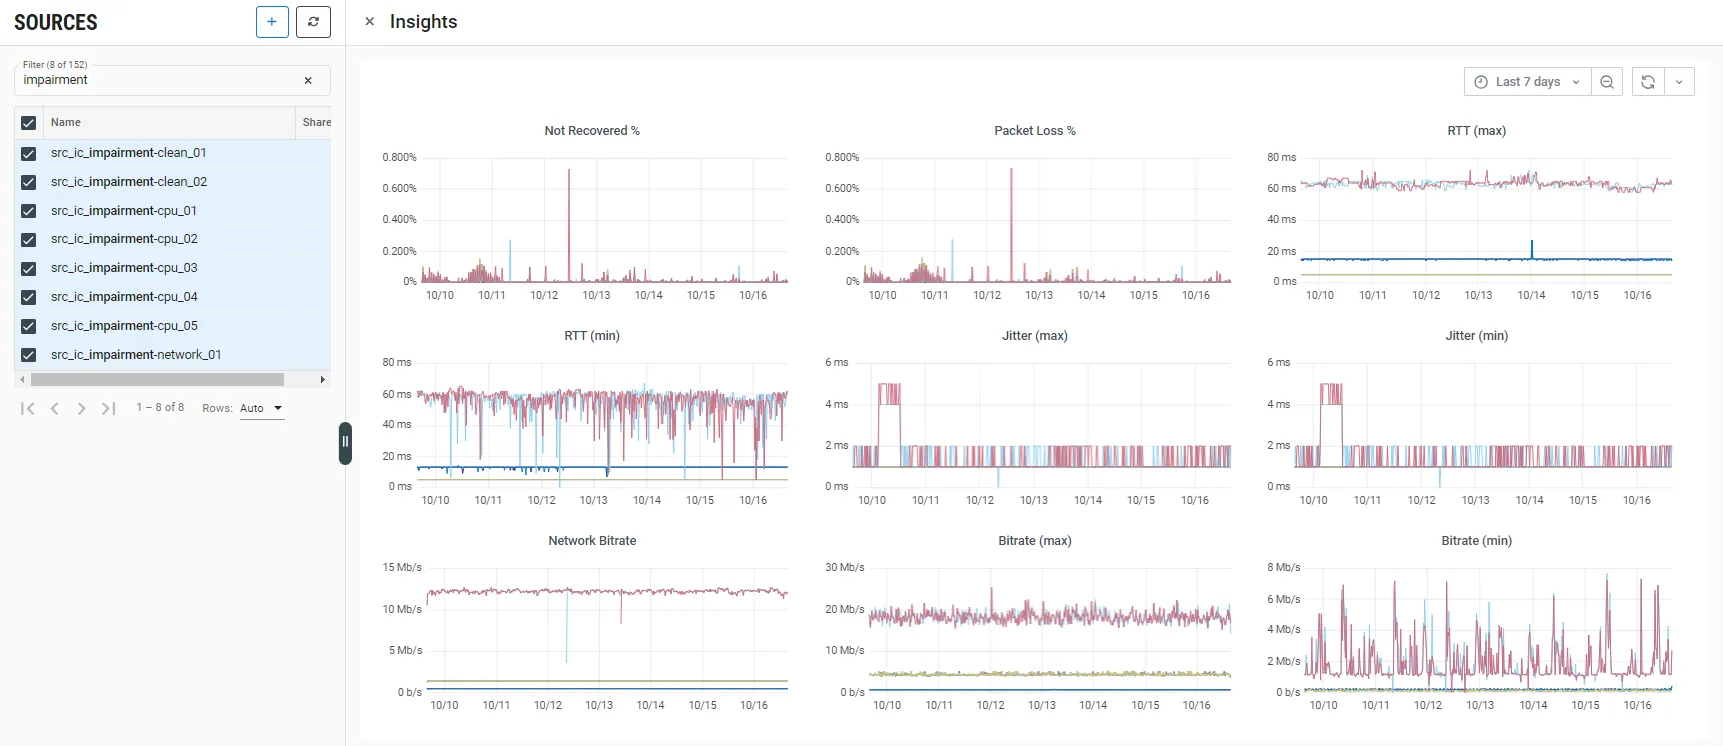Click the SOURCES heading
Viewport: 1723px width, 746px height.
56,22
